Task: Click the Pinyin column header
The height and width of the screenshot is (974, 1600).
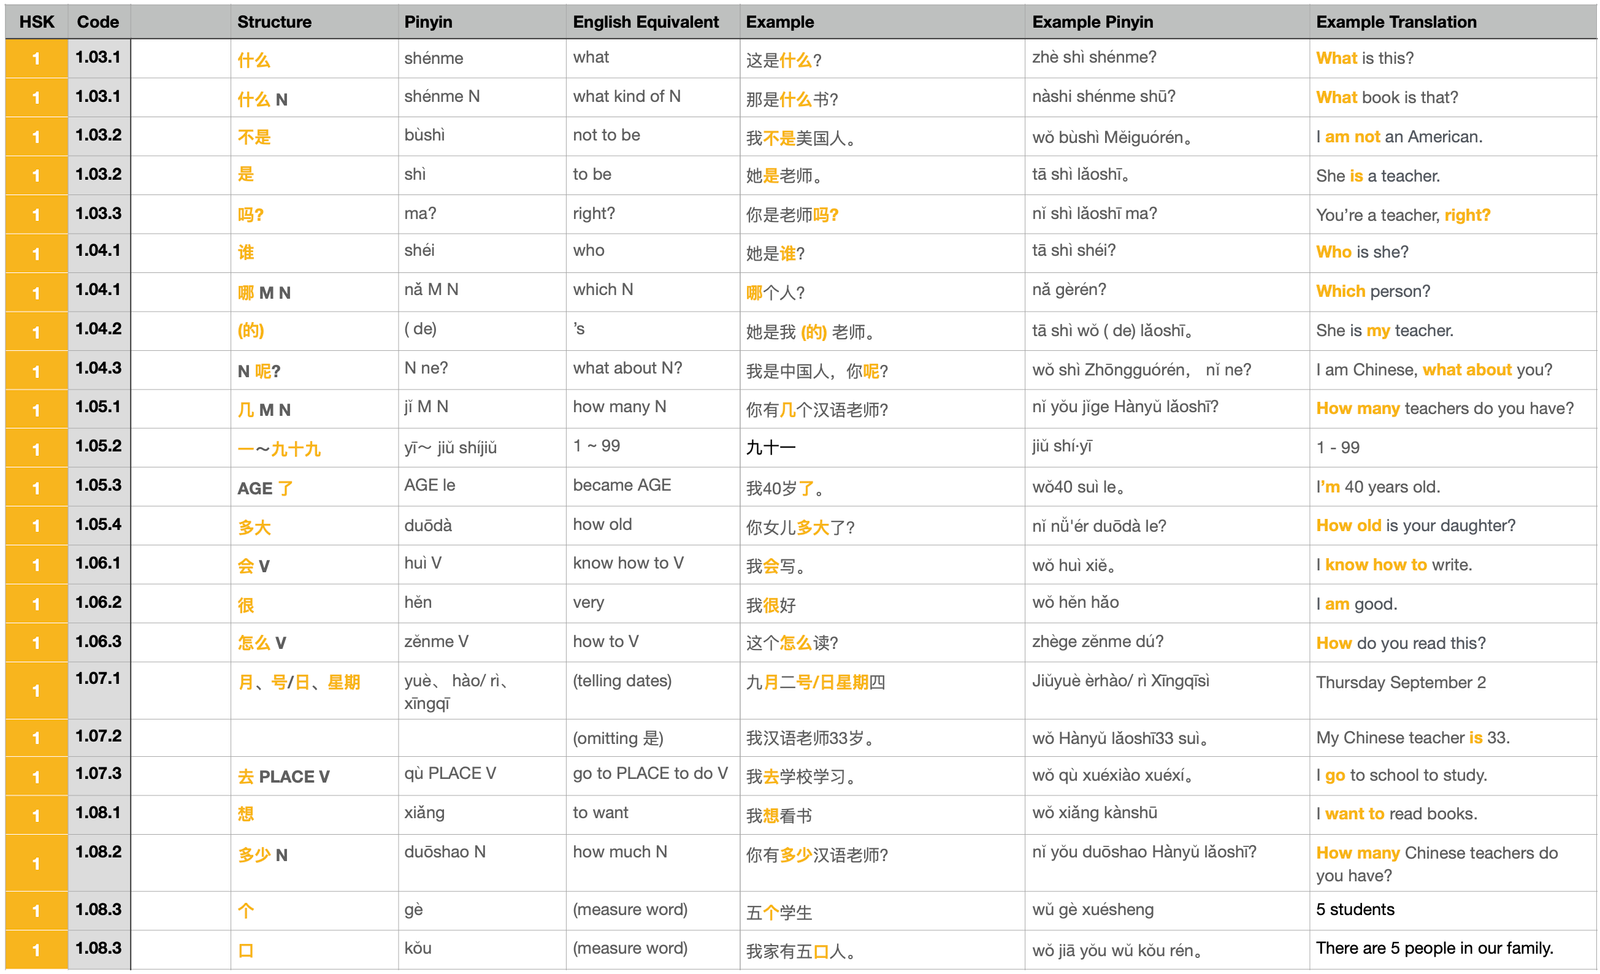Action: (428, 22)
